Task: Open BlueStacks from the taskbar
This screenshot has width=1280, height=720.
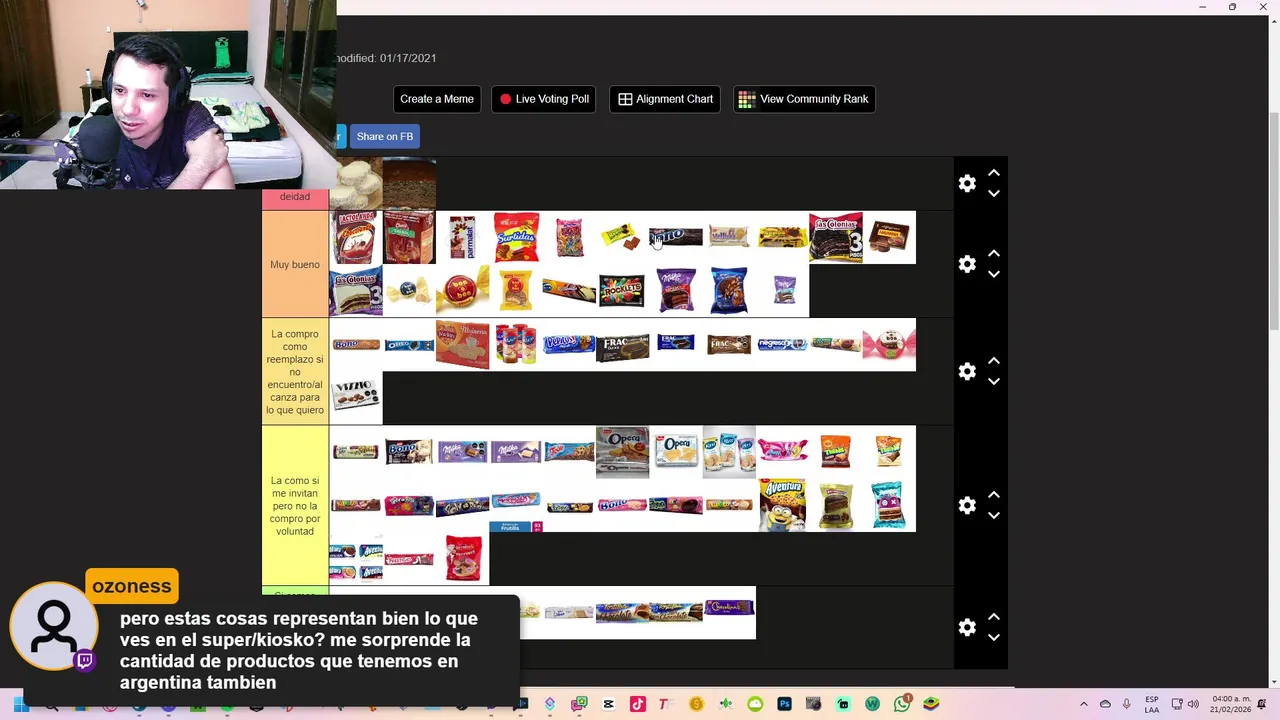Action: (x=931, y=705)
